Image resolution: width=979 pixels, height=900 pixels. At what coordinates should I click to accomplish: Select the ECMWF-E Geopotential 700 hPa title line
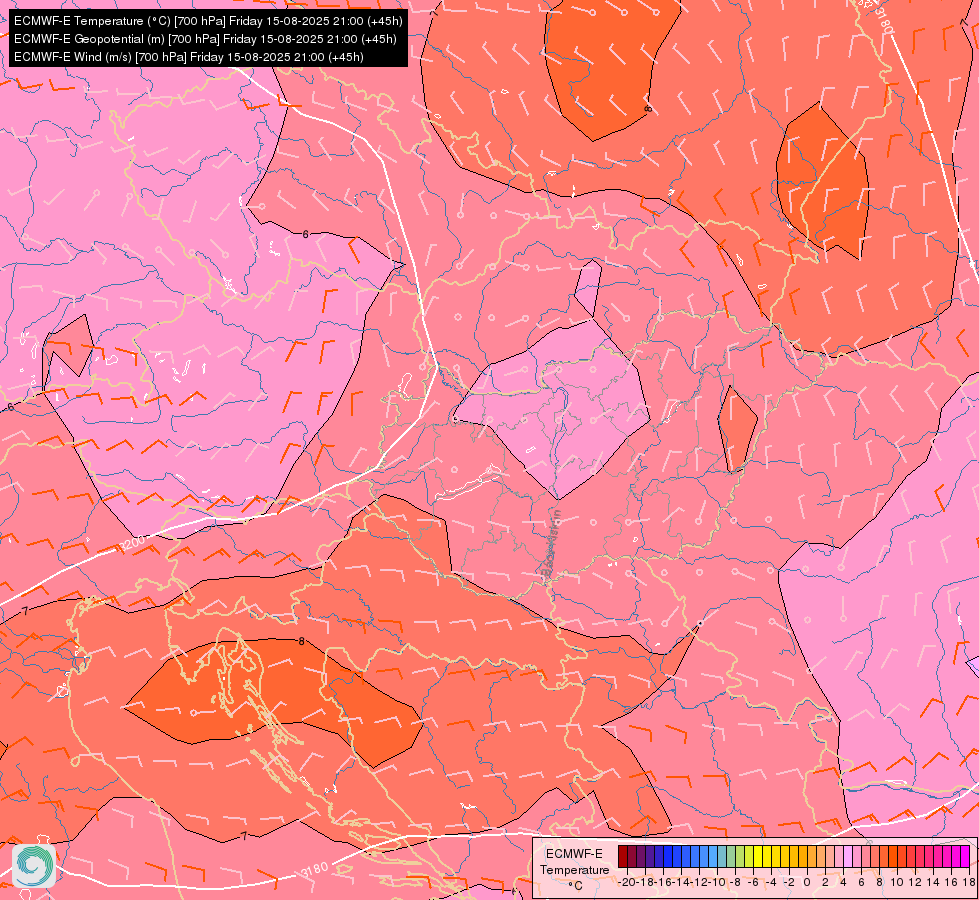205,39
